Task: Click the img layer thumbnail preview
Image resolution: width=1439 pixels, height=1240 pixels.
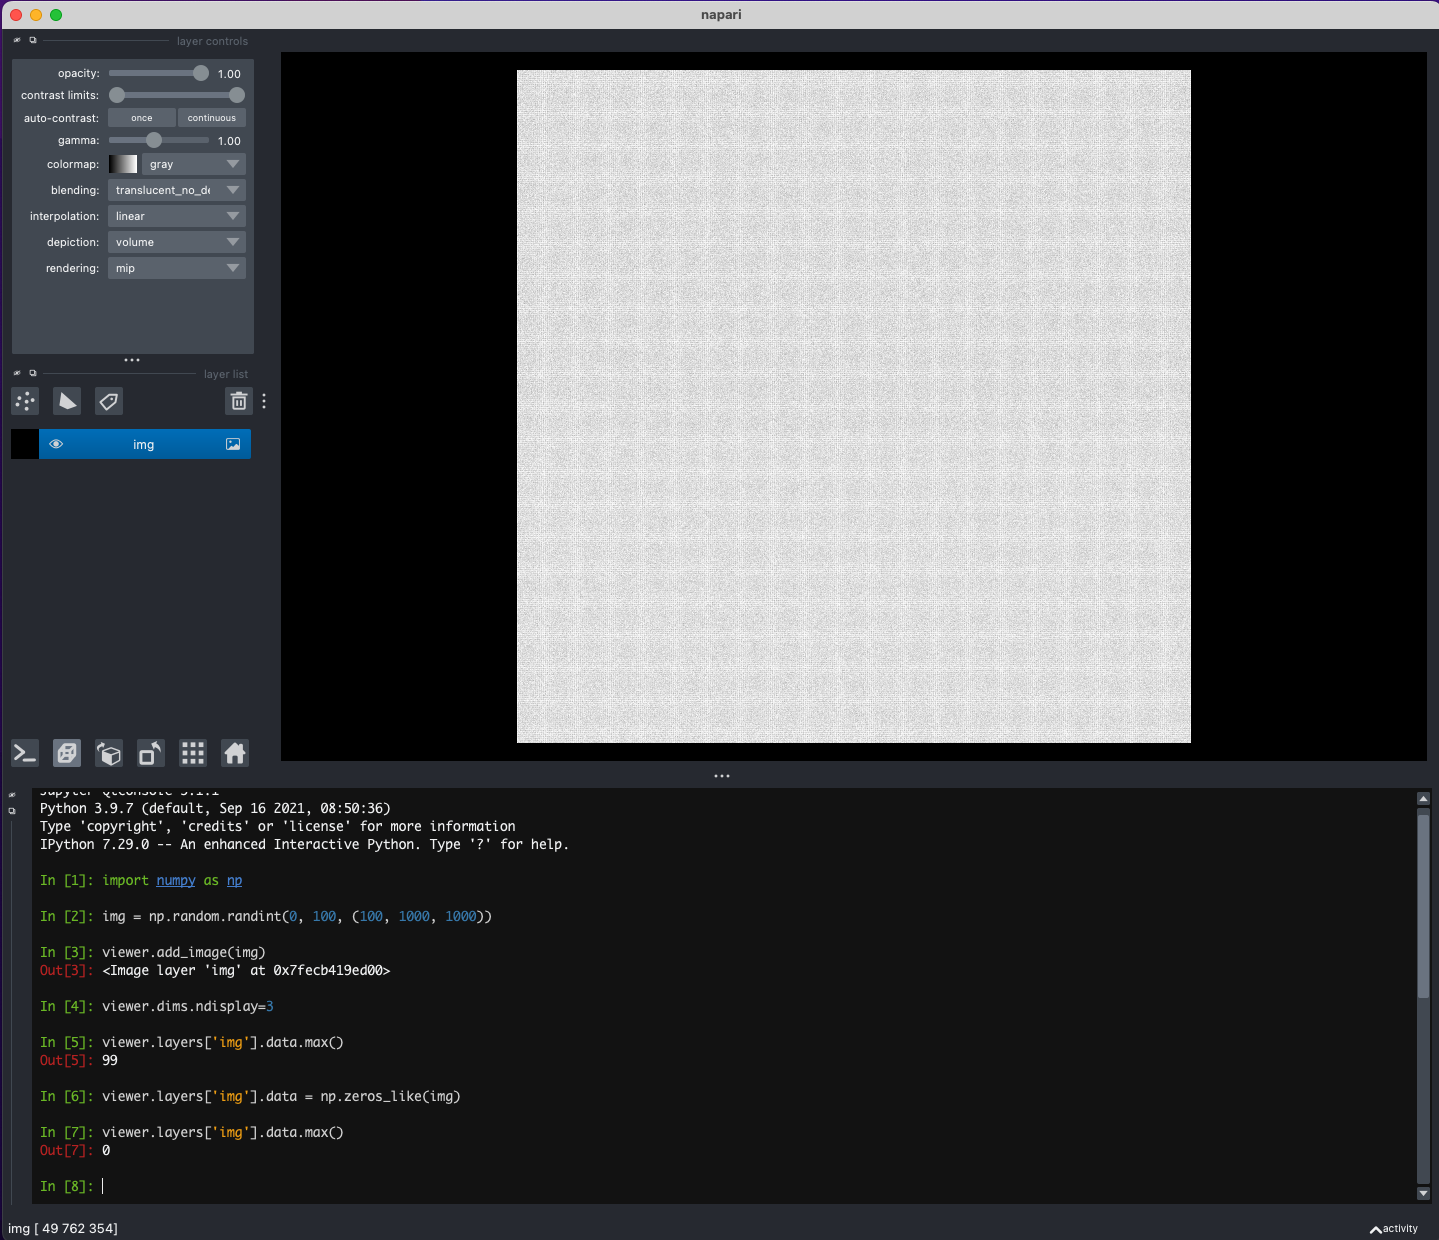Action: point(24,444)
